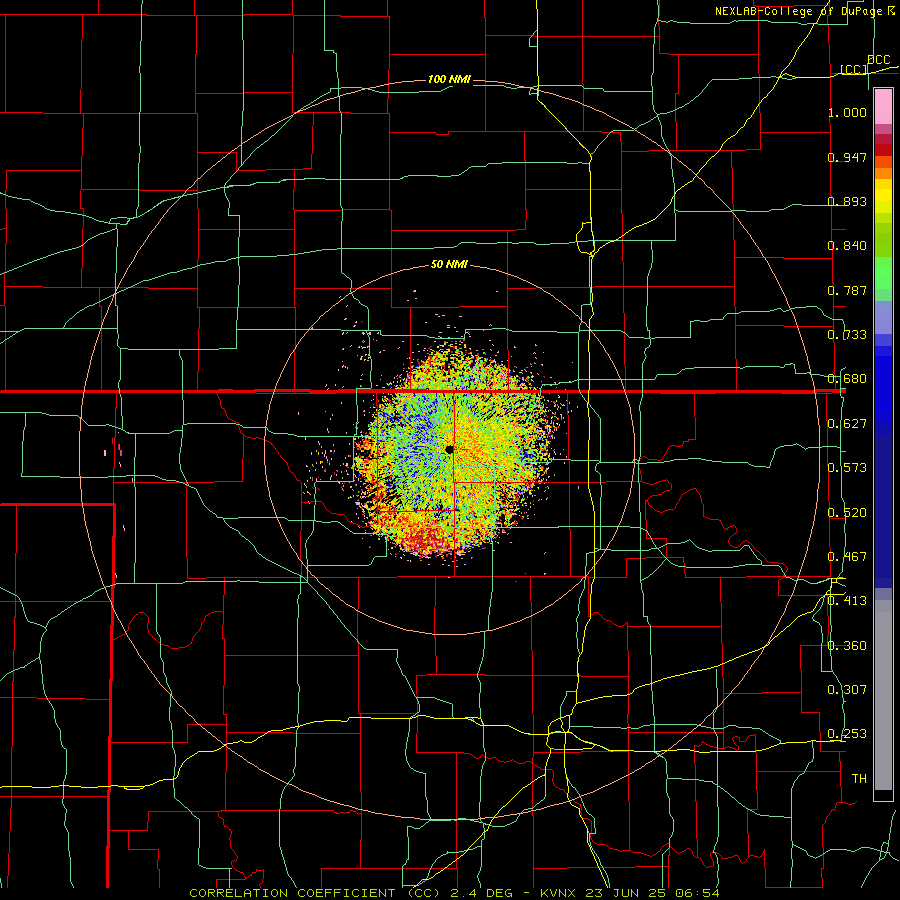This screenshot has width=900, height=900.
Task: Click the 100 NMI range ring label
Action: pyautogui.click(x=449, y=79)
